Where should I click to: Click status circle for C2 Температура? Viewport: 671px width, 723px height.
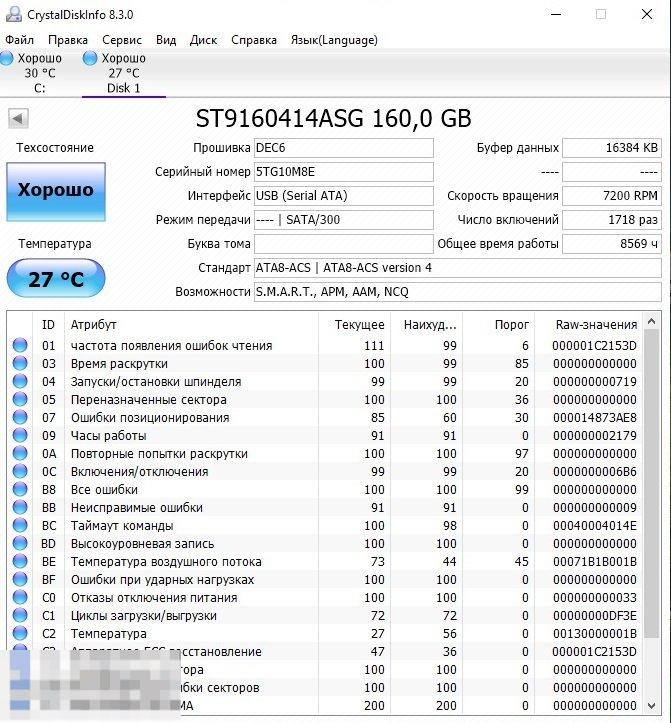coord(20,633)
